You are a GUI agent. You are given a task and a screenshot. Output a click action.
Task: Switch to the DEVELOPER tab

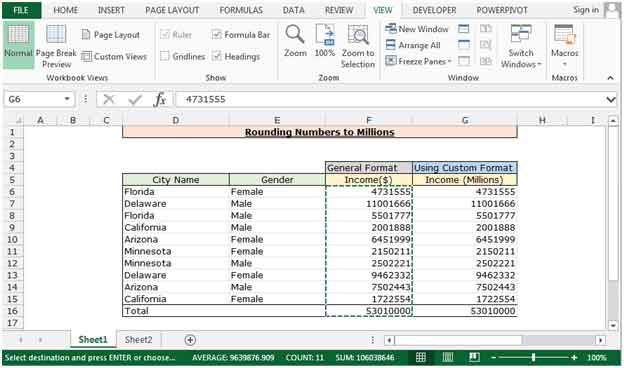click(434, 10)
